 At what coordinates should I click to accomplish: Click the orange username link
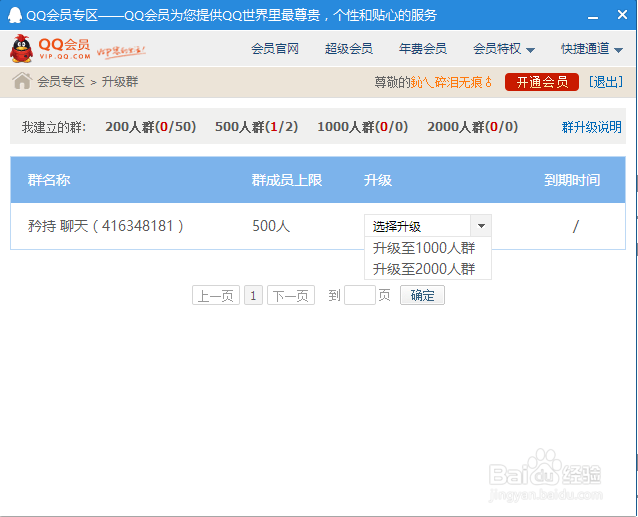click(451, 82)
